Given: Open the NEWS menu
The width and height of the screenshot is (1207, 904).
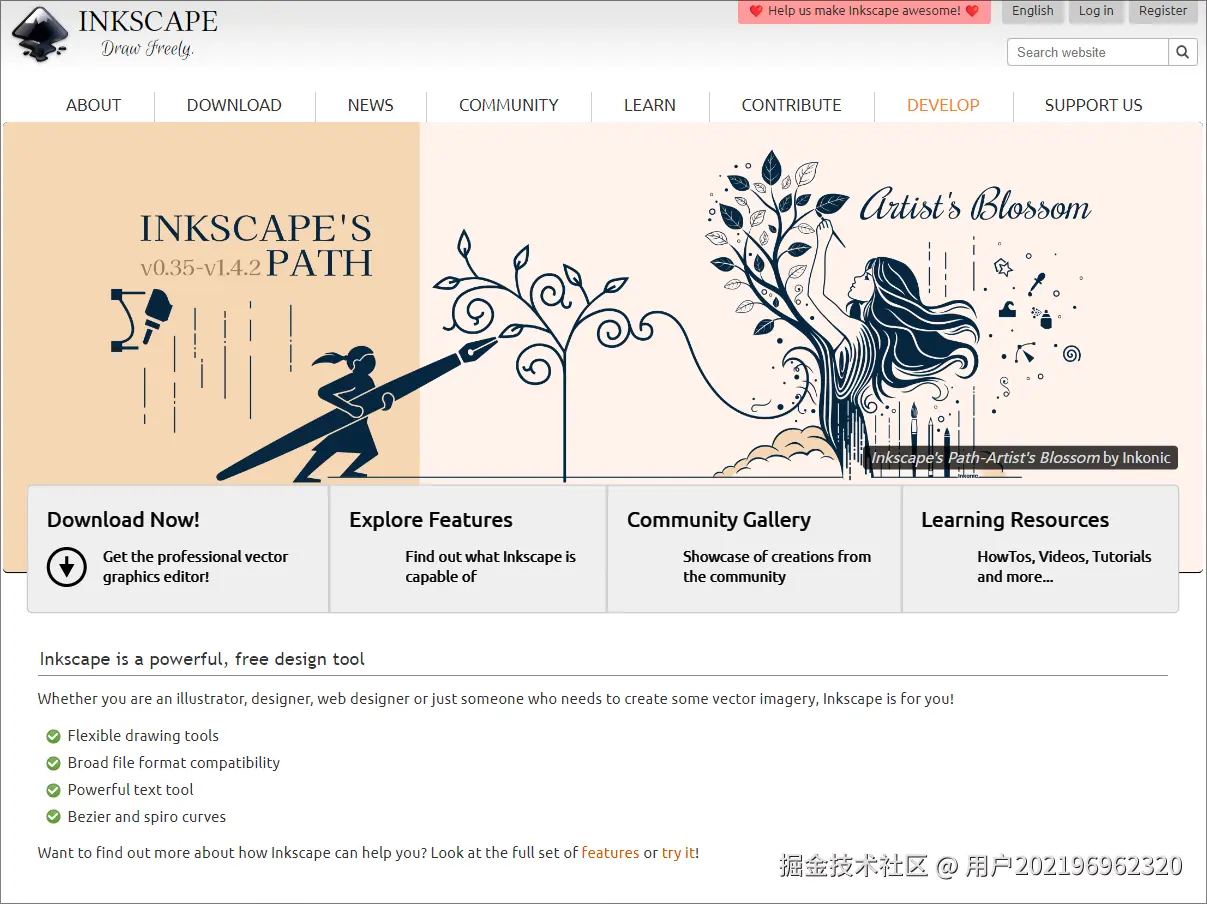Looking at the screenshot, I should (x=370, y=105).
